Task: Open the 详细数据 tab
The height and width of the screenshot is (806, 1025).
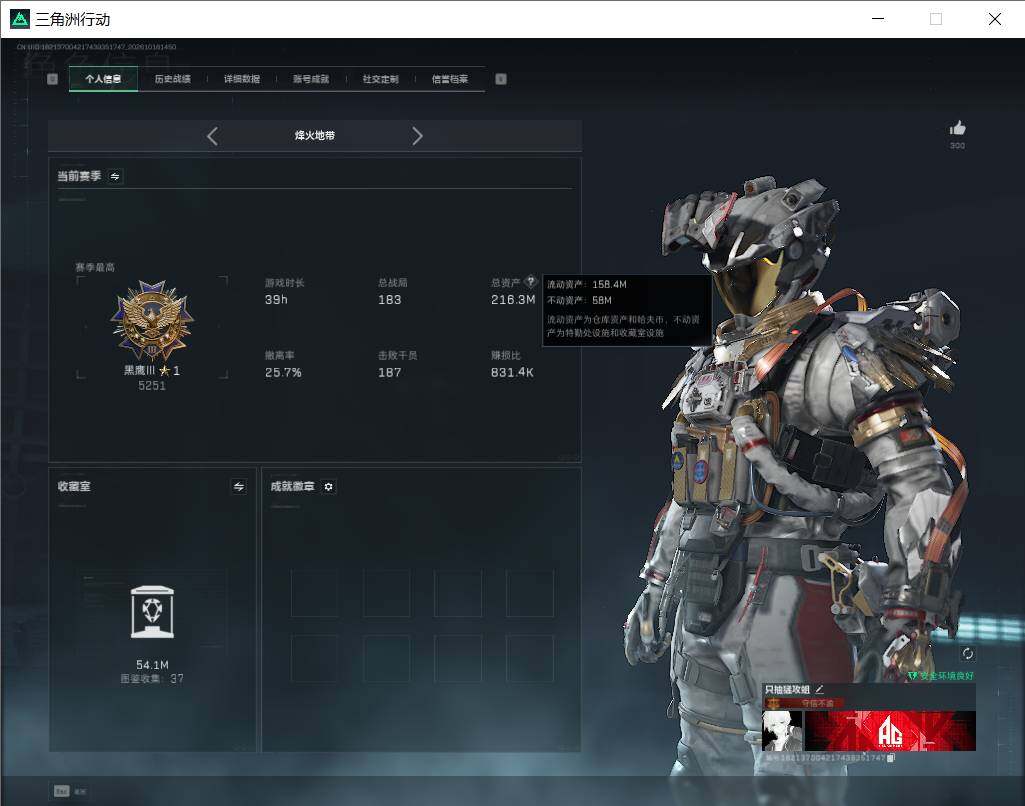Action: pos(242,79)
